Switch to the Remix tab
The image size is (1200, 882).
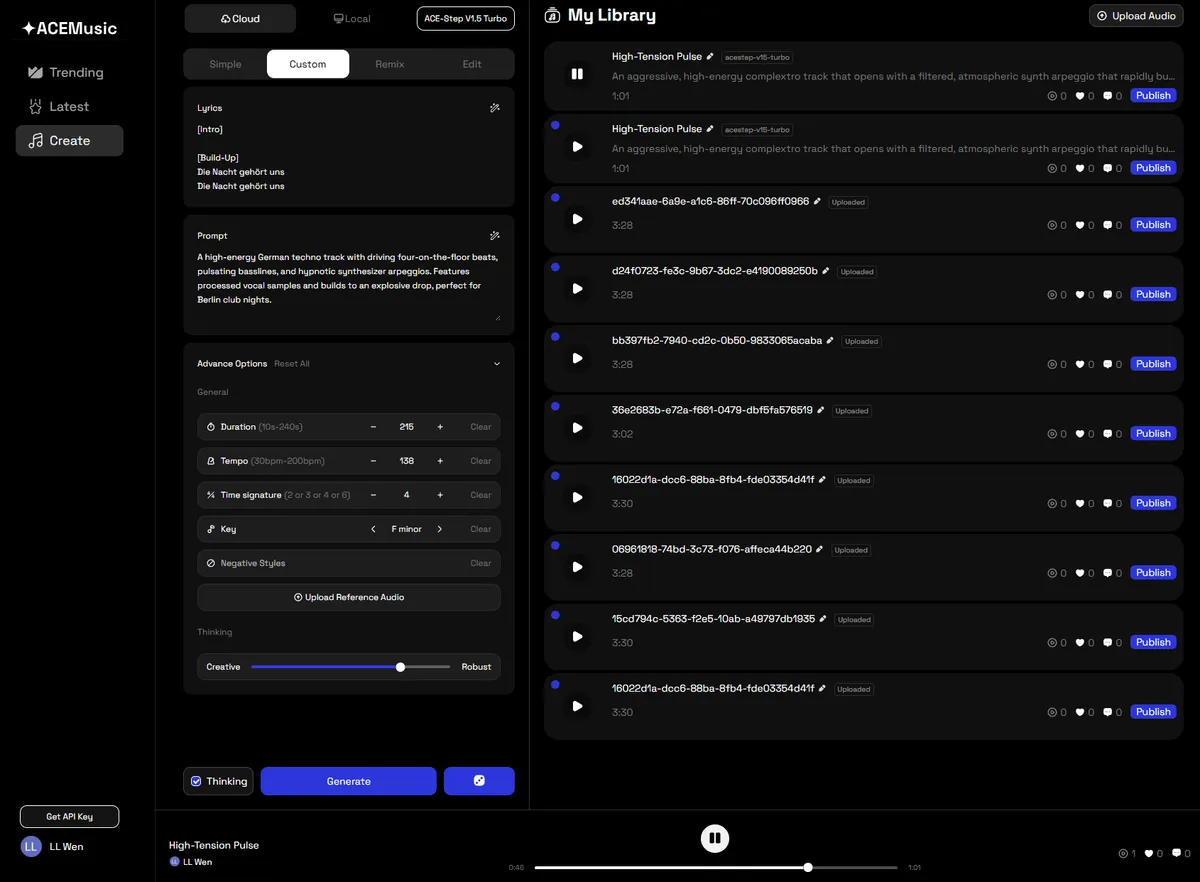[x=390, y=64]
